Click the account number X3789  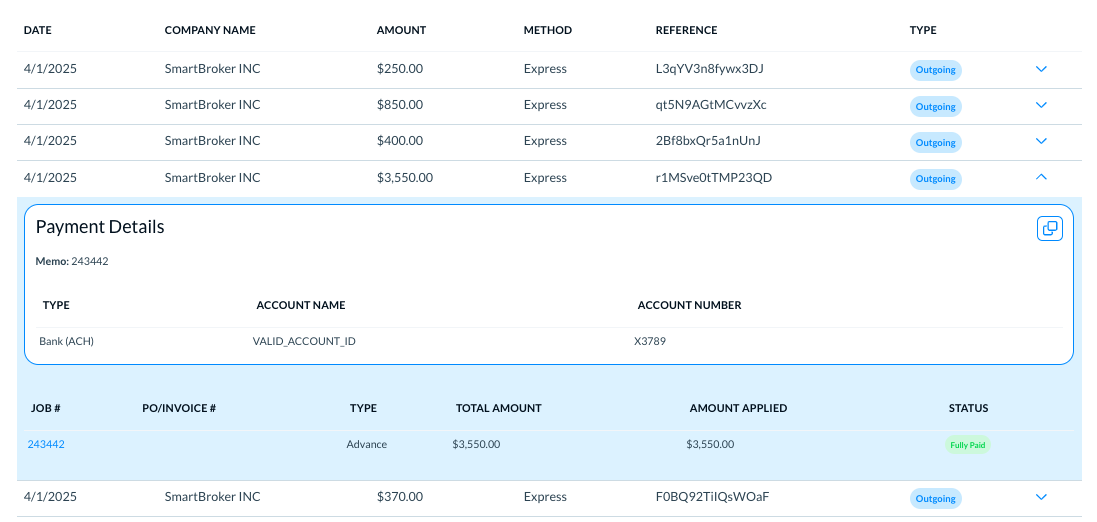click(650, 341)
